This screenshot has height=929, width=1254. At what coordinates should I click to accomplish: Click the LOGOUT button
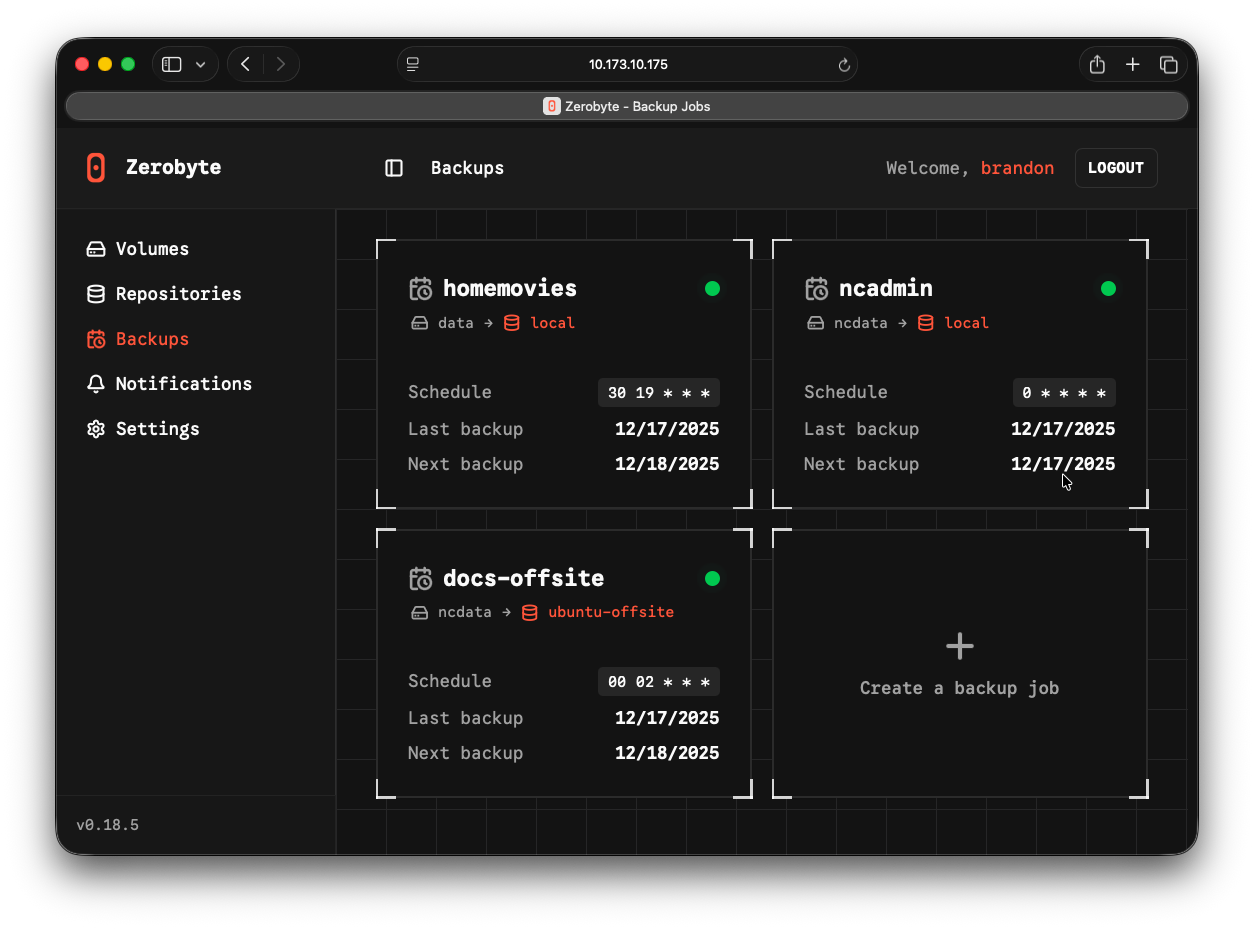click(x=1116, y=167)
